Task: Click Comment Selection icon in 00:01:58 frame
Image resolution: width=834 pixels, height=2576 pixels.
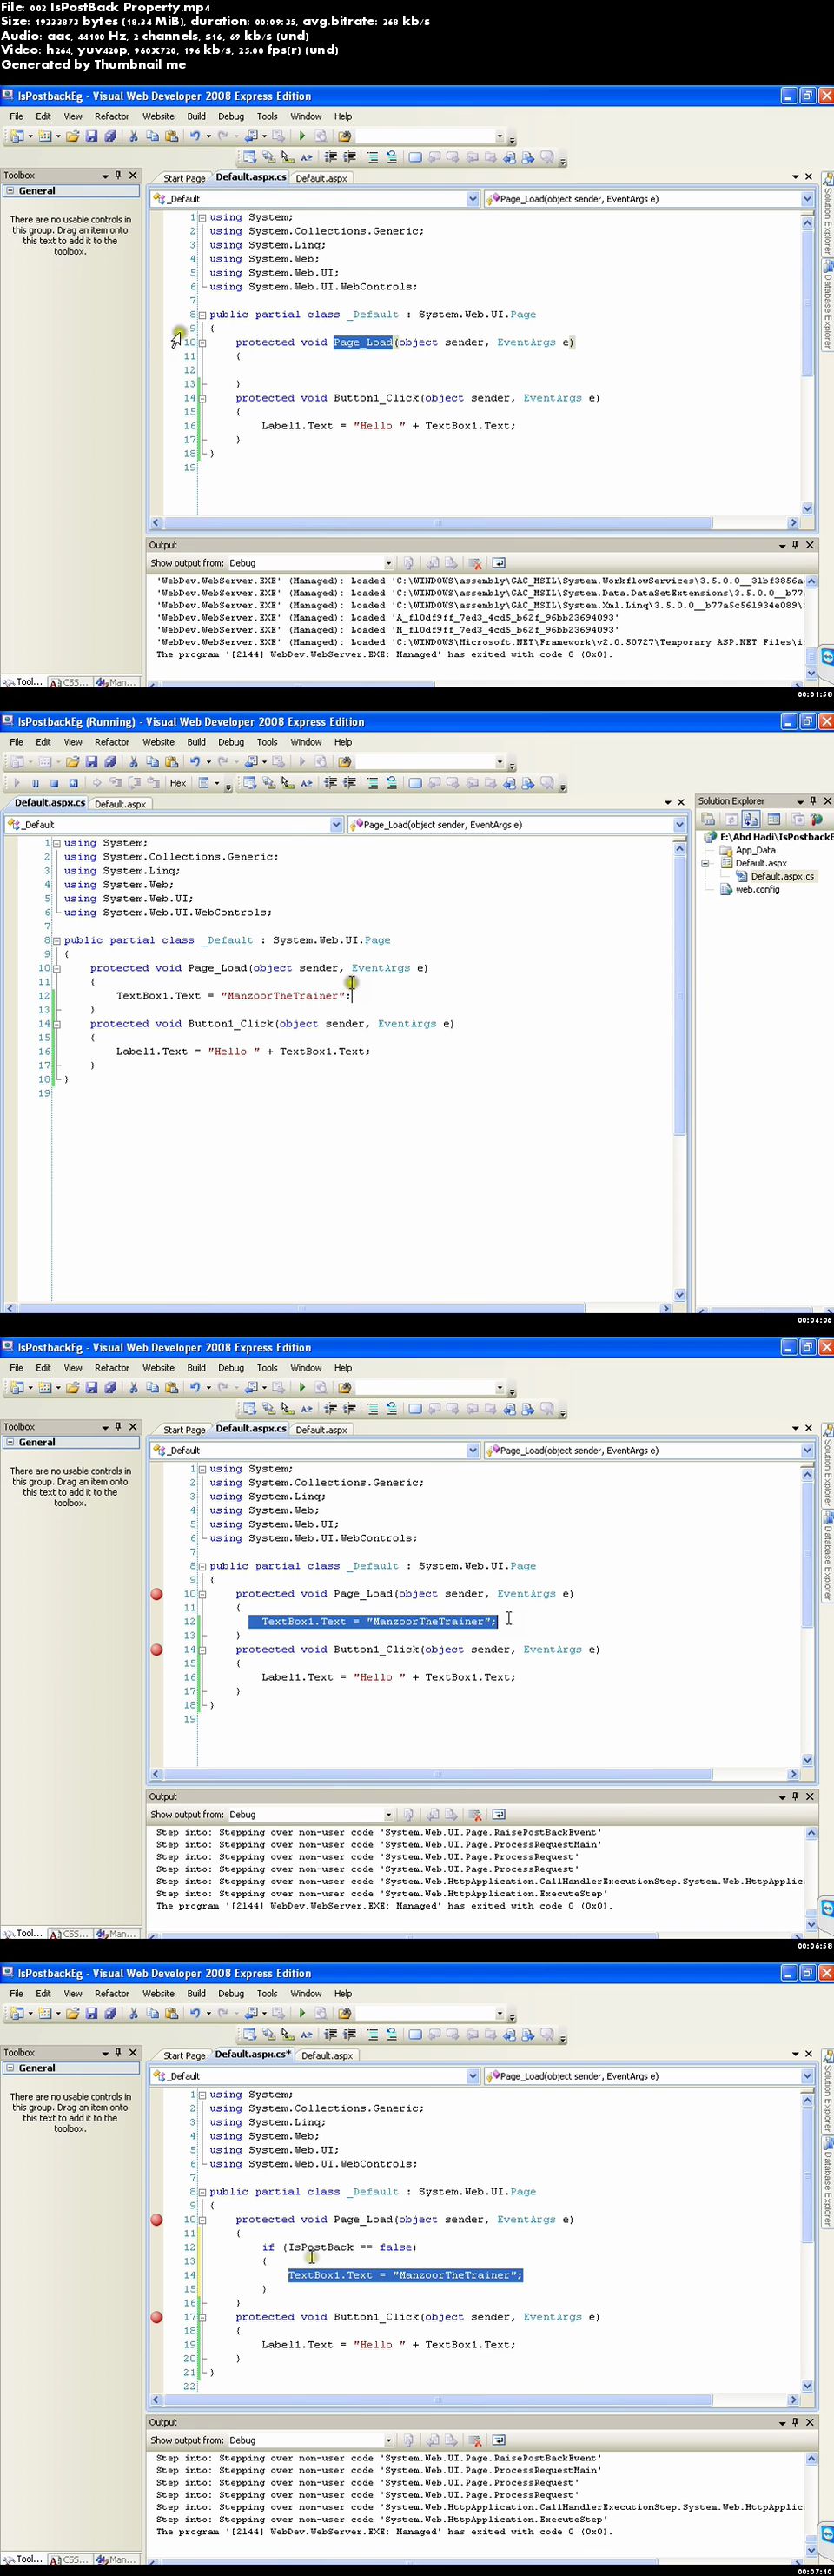Action: (372, 157)
